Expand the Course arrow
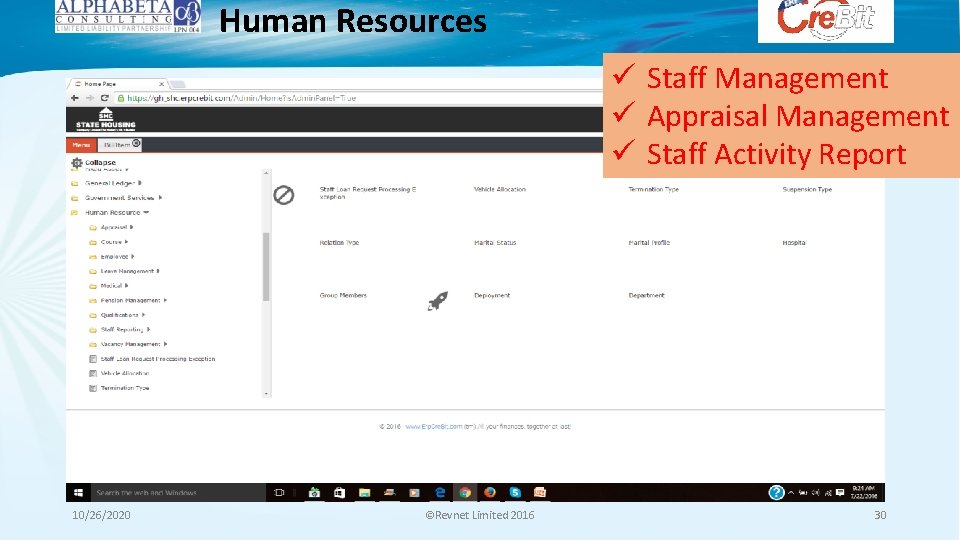Screen dimensions: 960x540 126,242
